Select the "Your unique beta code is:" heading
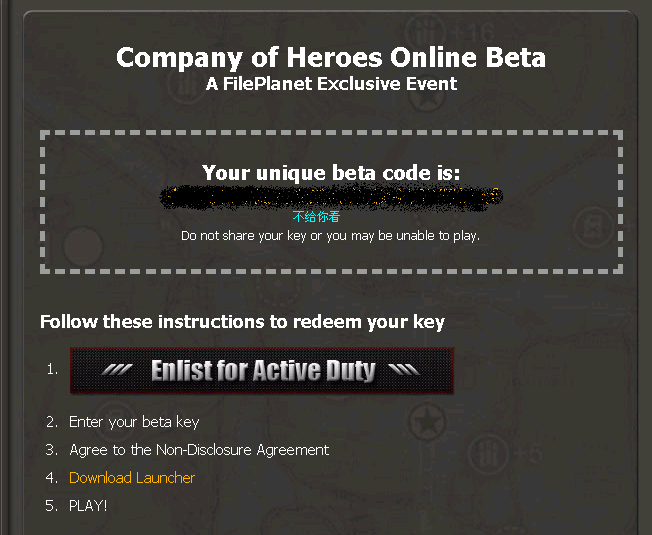 331,173
